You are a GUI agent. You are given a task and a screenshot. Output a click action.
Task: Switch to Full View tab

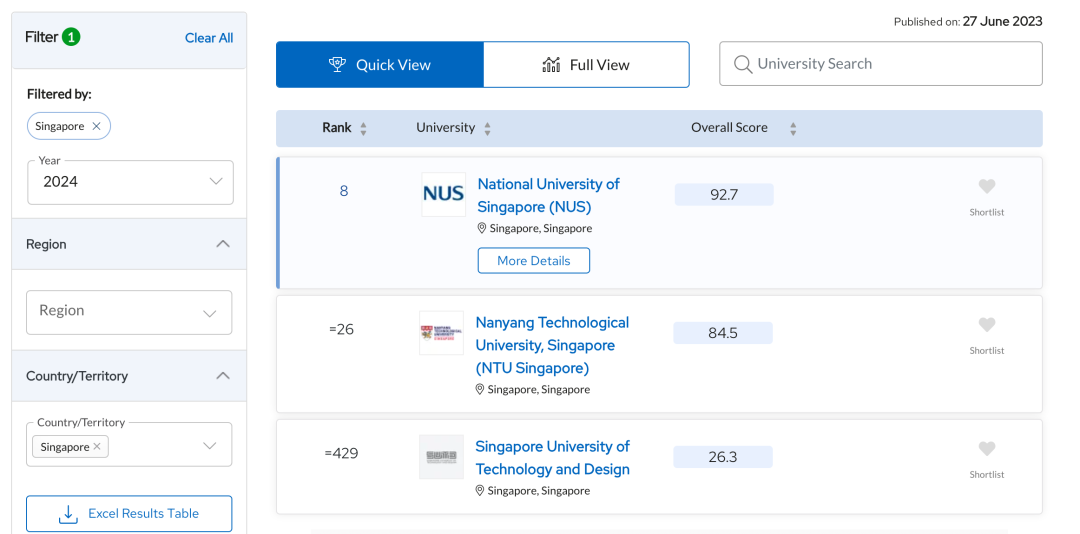coord(586,65)
